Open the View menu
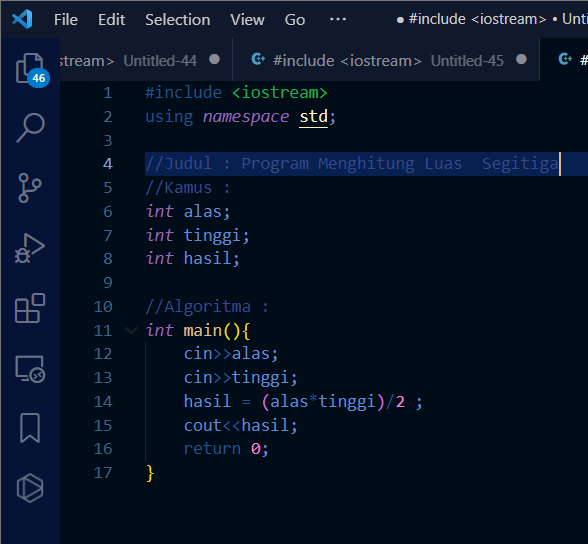Viewport: 588px width, 544px height. 248,19
